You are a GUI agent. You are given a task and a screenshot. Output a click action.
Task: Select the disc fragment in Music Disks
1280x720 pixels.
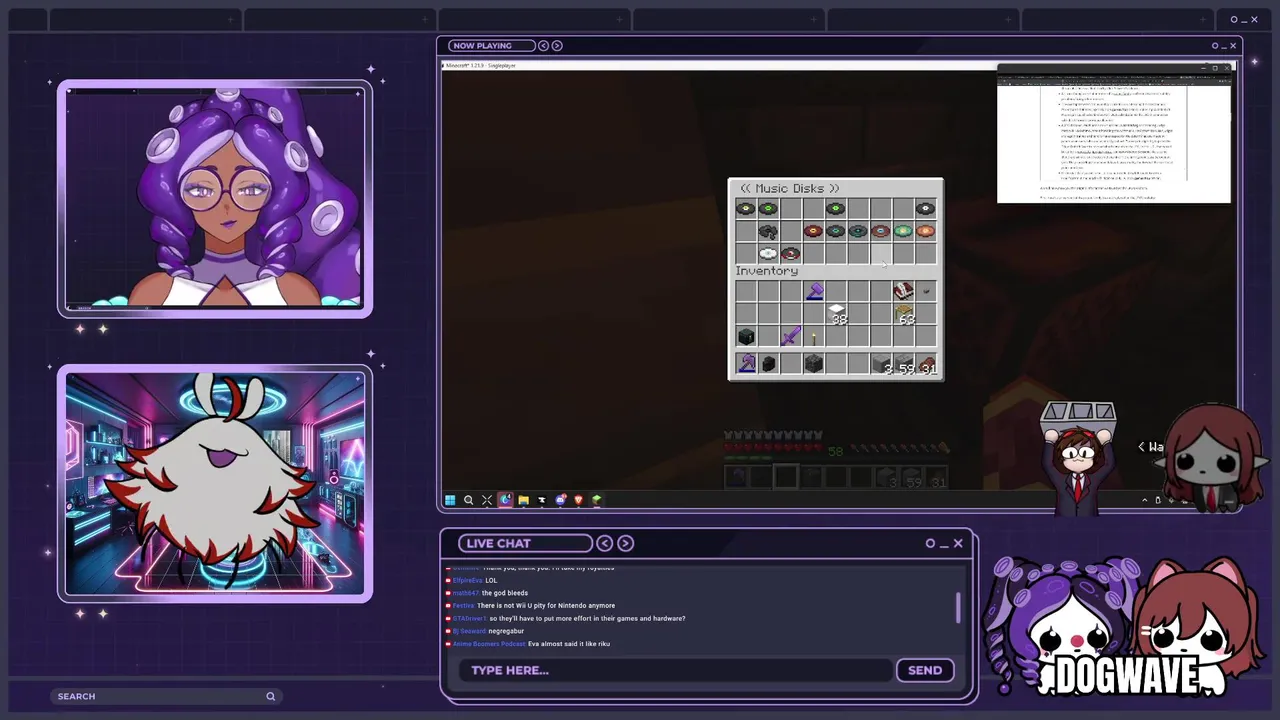[768, 231]
